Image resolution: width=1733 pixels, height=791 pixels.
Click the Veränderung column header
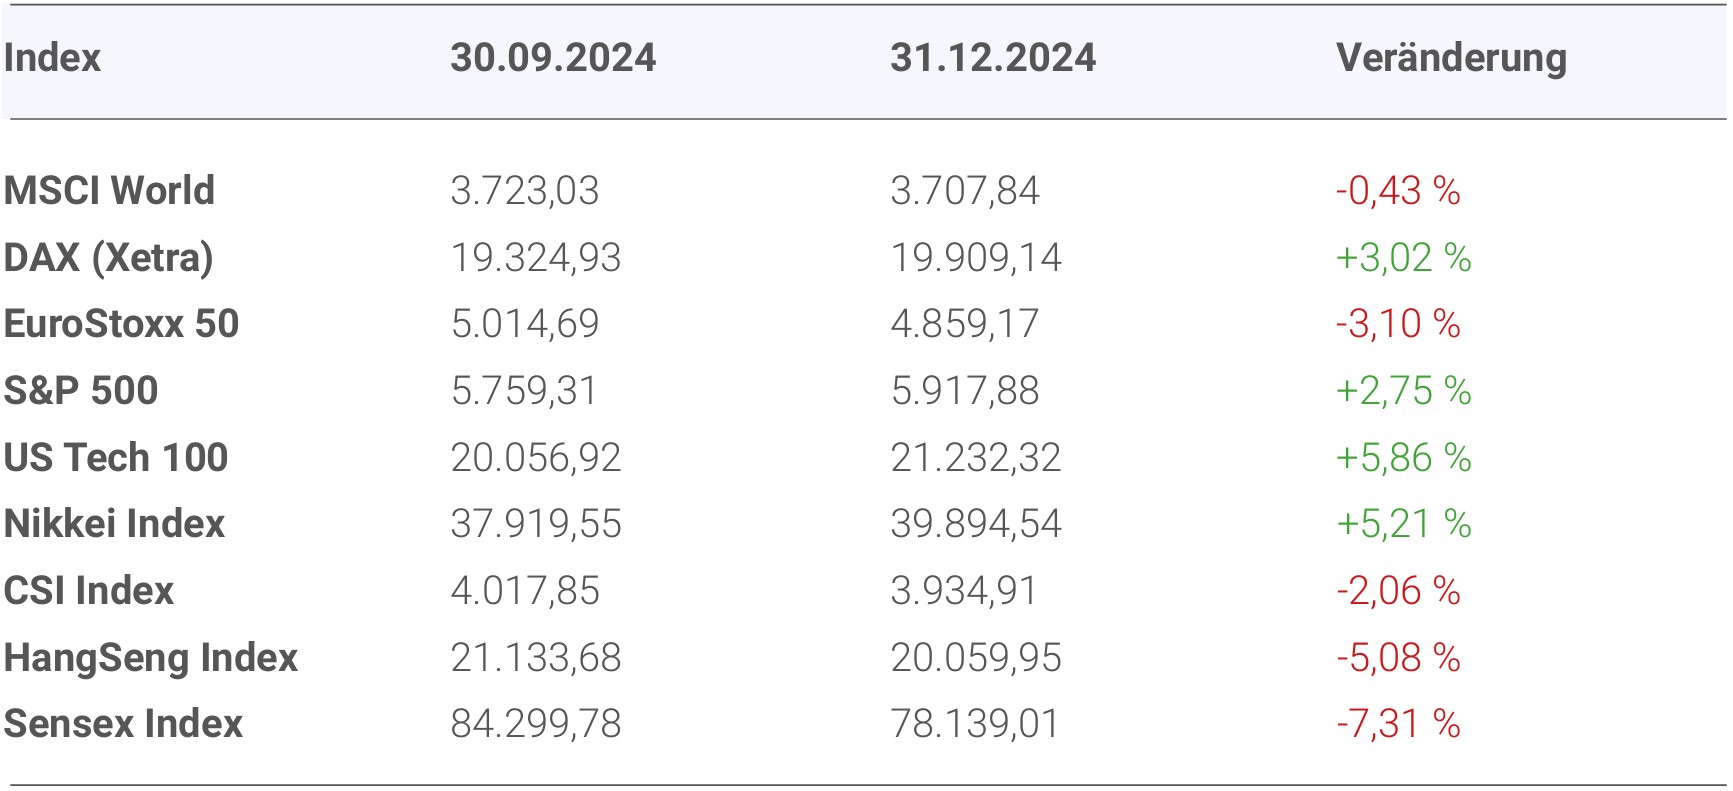(1451, 58)
